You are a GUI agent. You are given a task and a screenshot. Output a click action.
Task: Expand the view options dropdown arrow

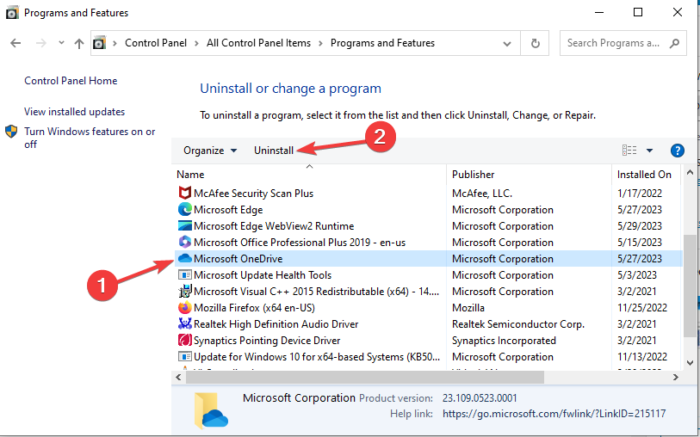pos(649,150)
